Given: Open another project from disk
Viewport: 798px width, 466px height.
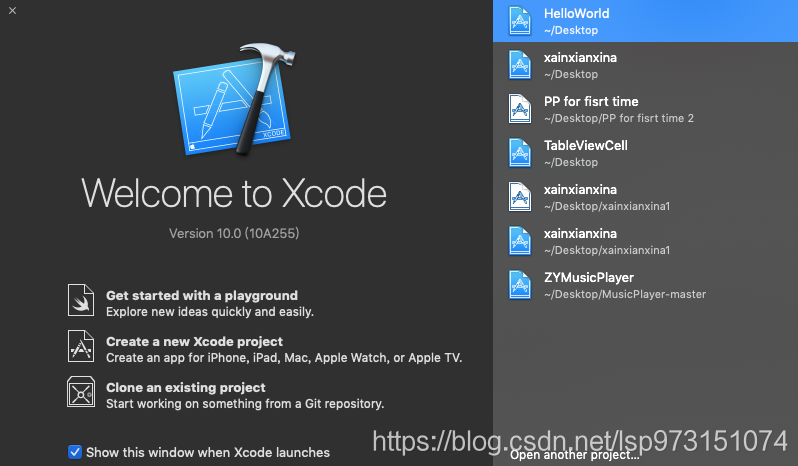Looking at the screenshot, I should pos(575,455).
